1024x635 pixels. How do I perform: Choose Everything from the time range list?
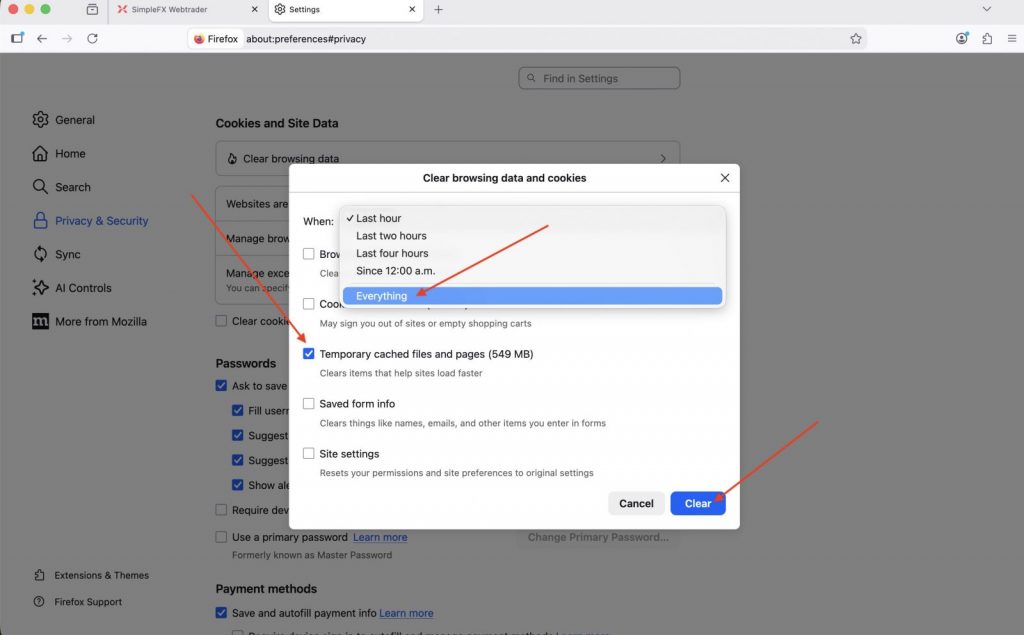[382, 296]
